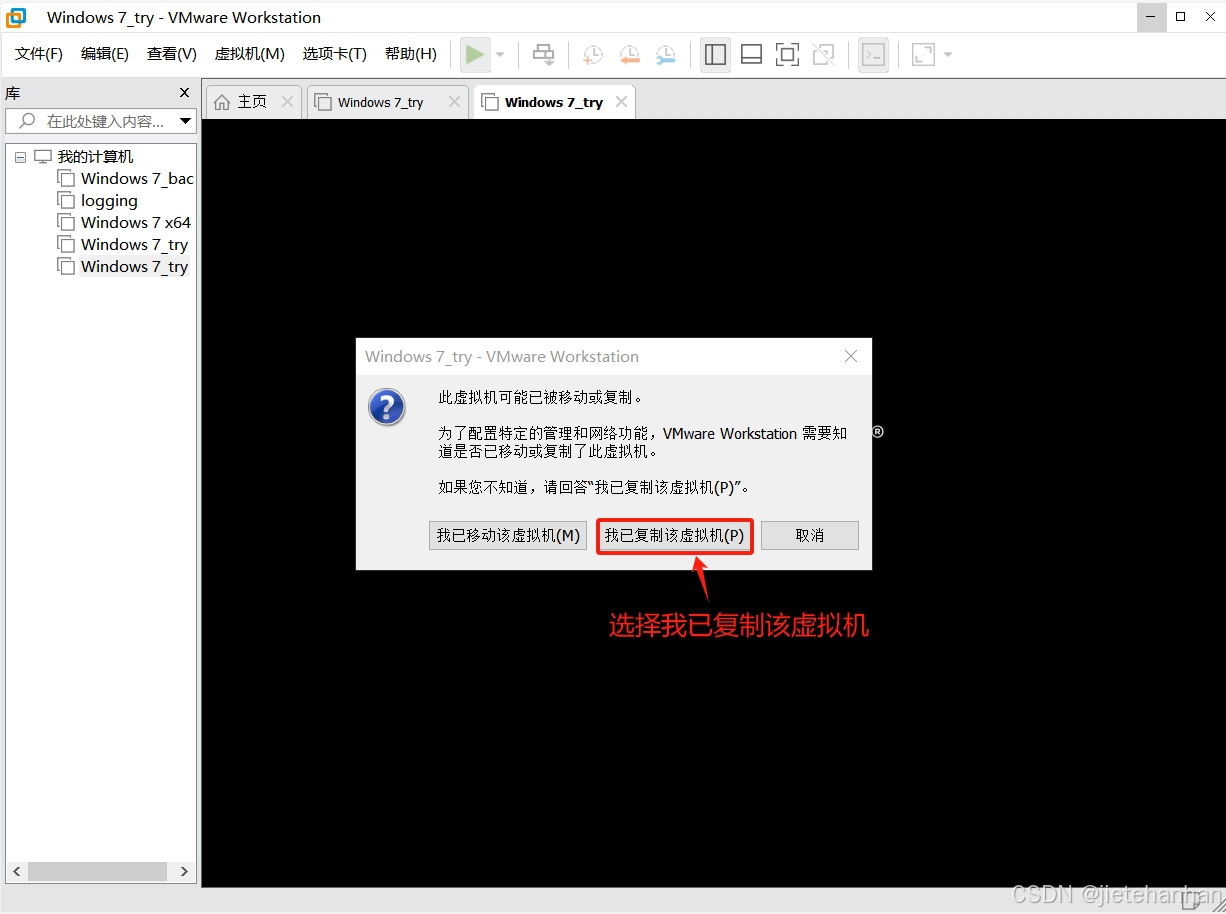
Task: Click the VM icon beside Windows 7 x64
Action: (x=66, y=223)
